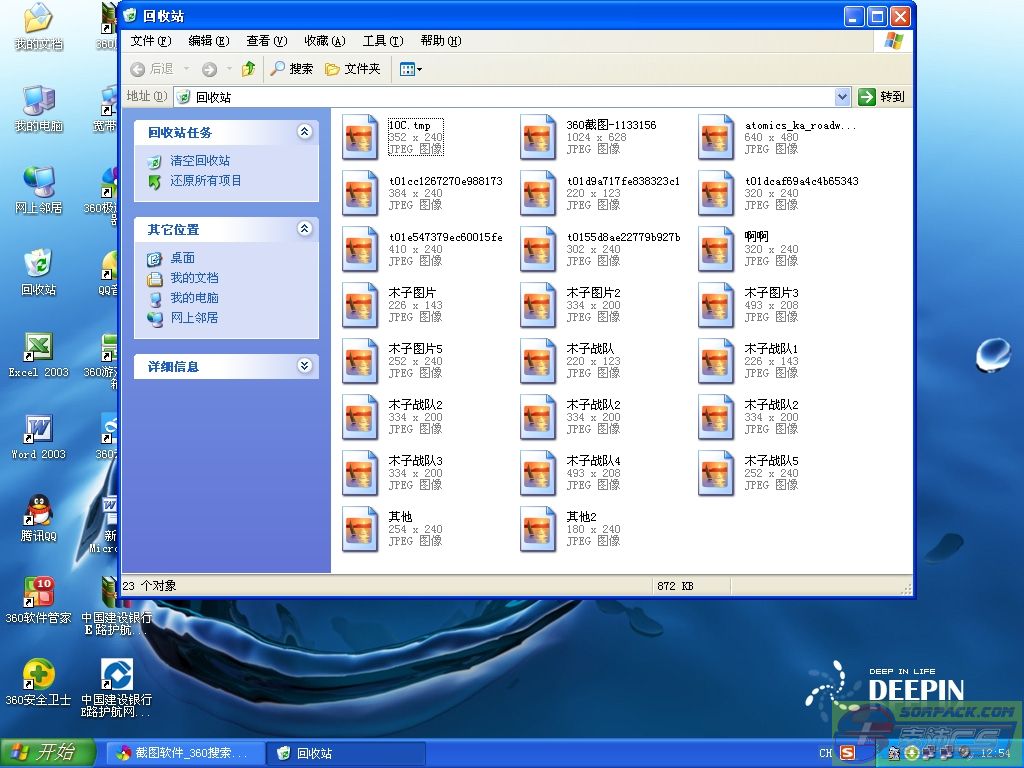Click Restore all items link

coord(205,181)
